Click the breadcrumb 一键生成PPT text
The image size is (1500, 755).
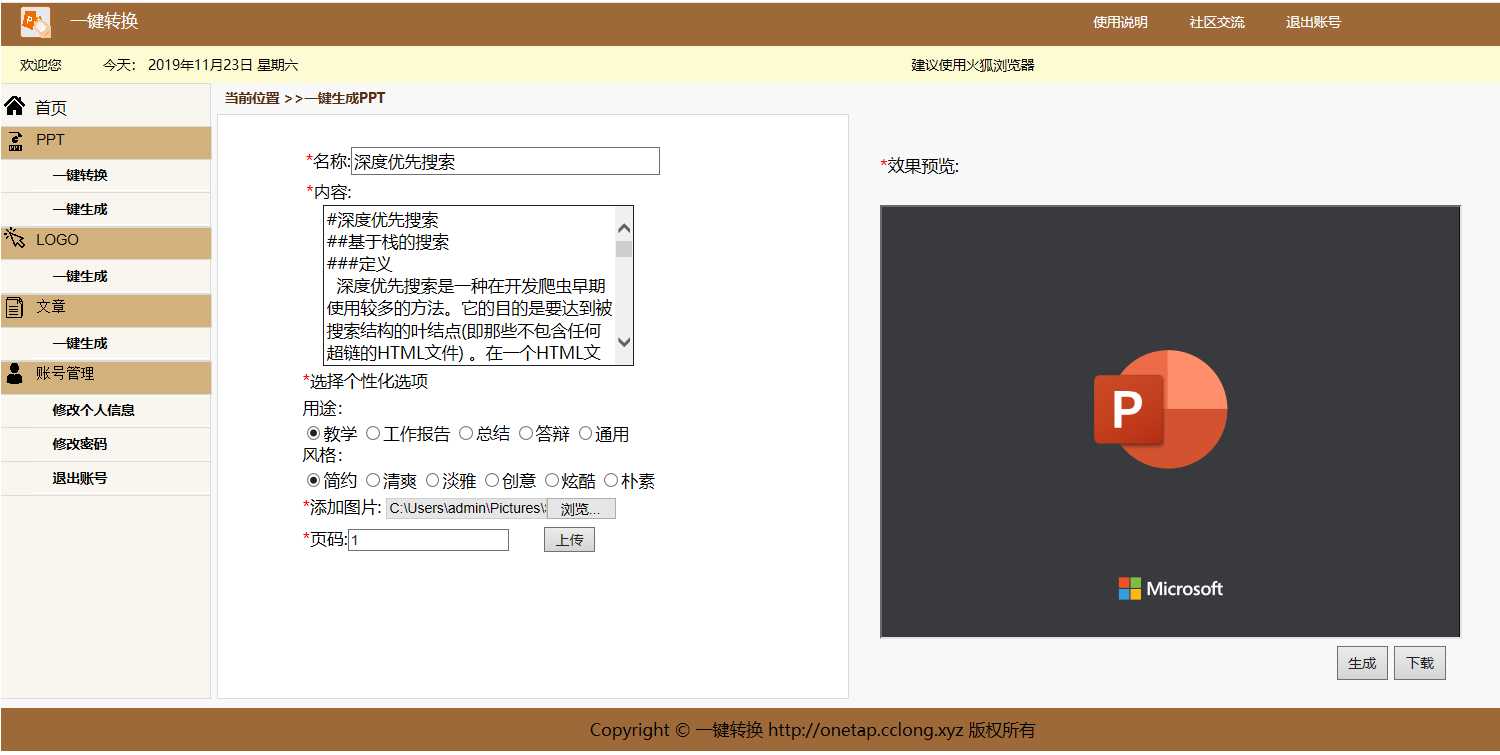pyautogui.click(x=344, y=98)
